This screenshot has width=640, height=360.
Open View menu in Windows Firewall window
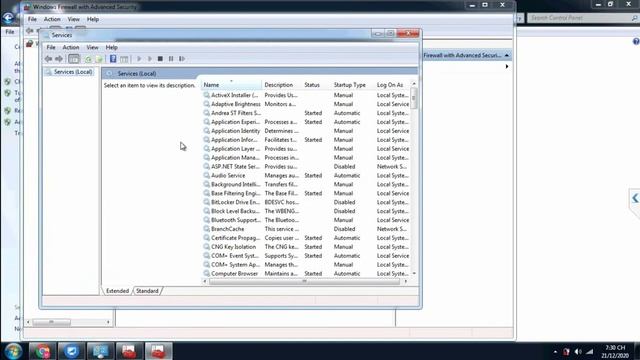click(73, 19)
